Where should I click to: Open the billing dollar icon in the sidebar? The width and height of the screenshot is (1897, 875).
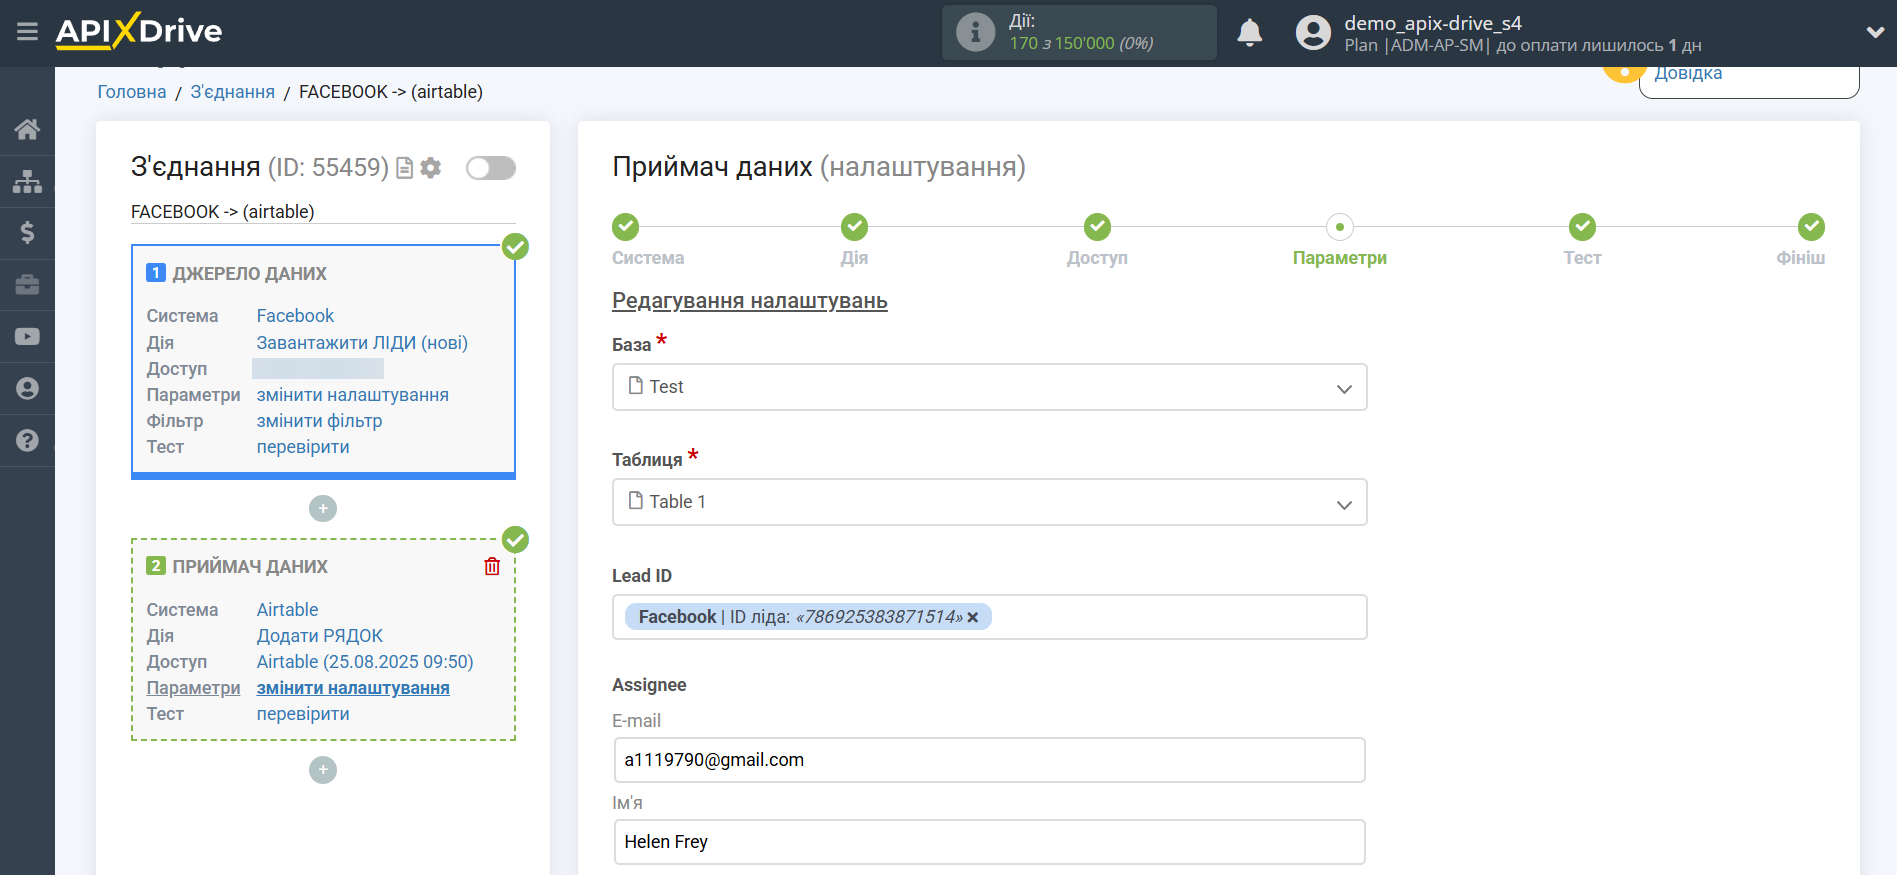point(27,233)
